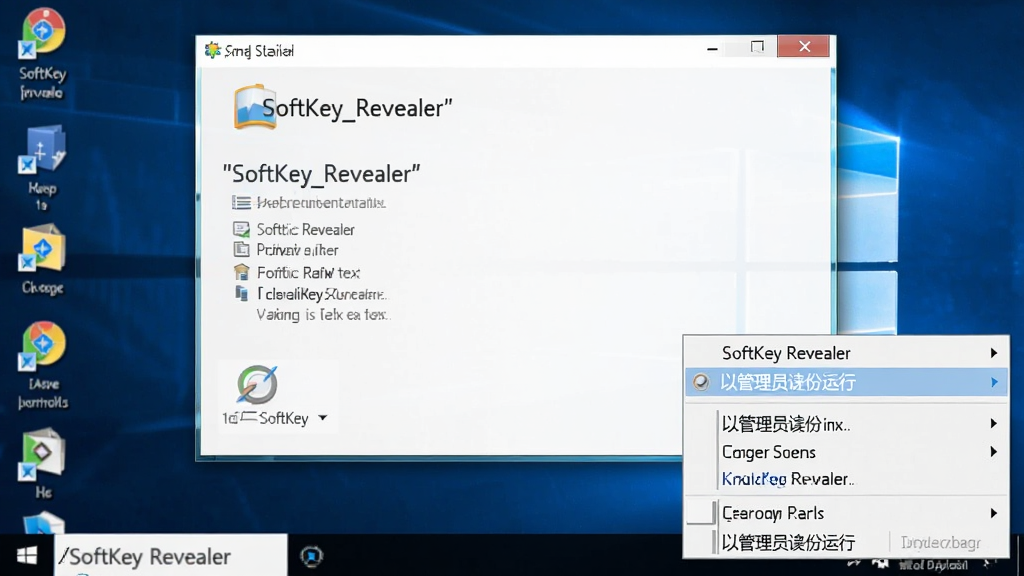The image size is (1024, 576).
Task: Expand the 'Coger Soens' submenu arrow
Action: click(x=993, y=452)
